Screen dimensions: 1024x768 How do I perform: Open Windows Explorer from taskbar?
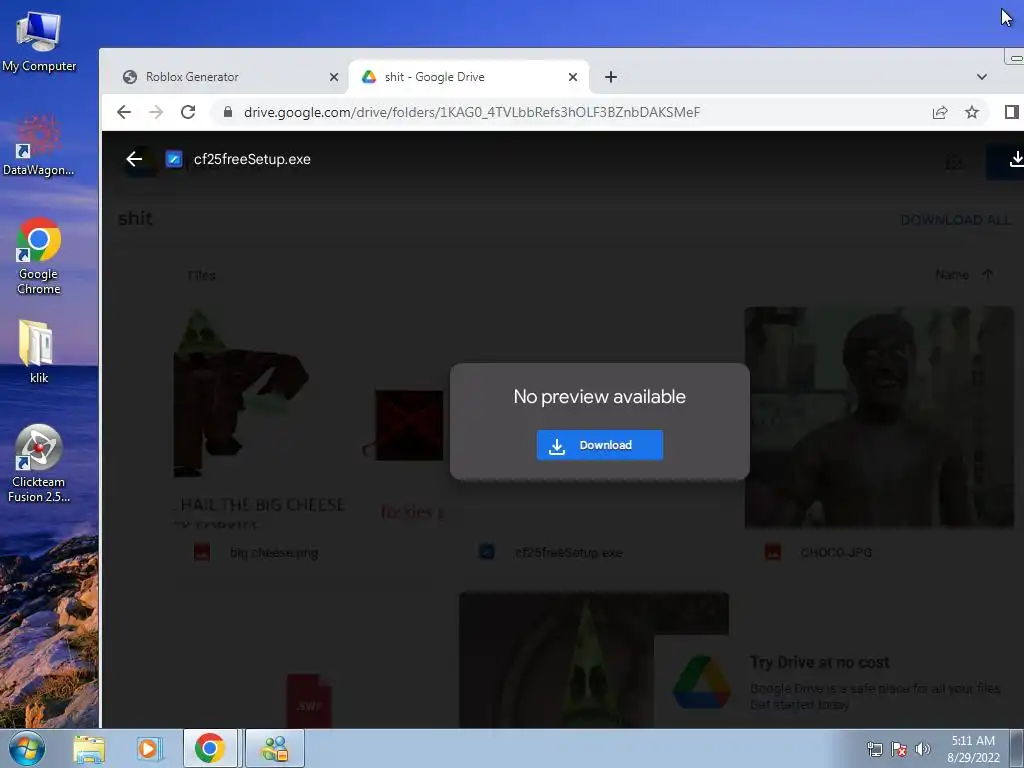point(89,748)
